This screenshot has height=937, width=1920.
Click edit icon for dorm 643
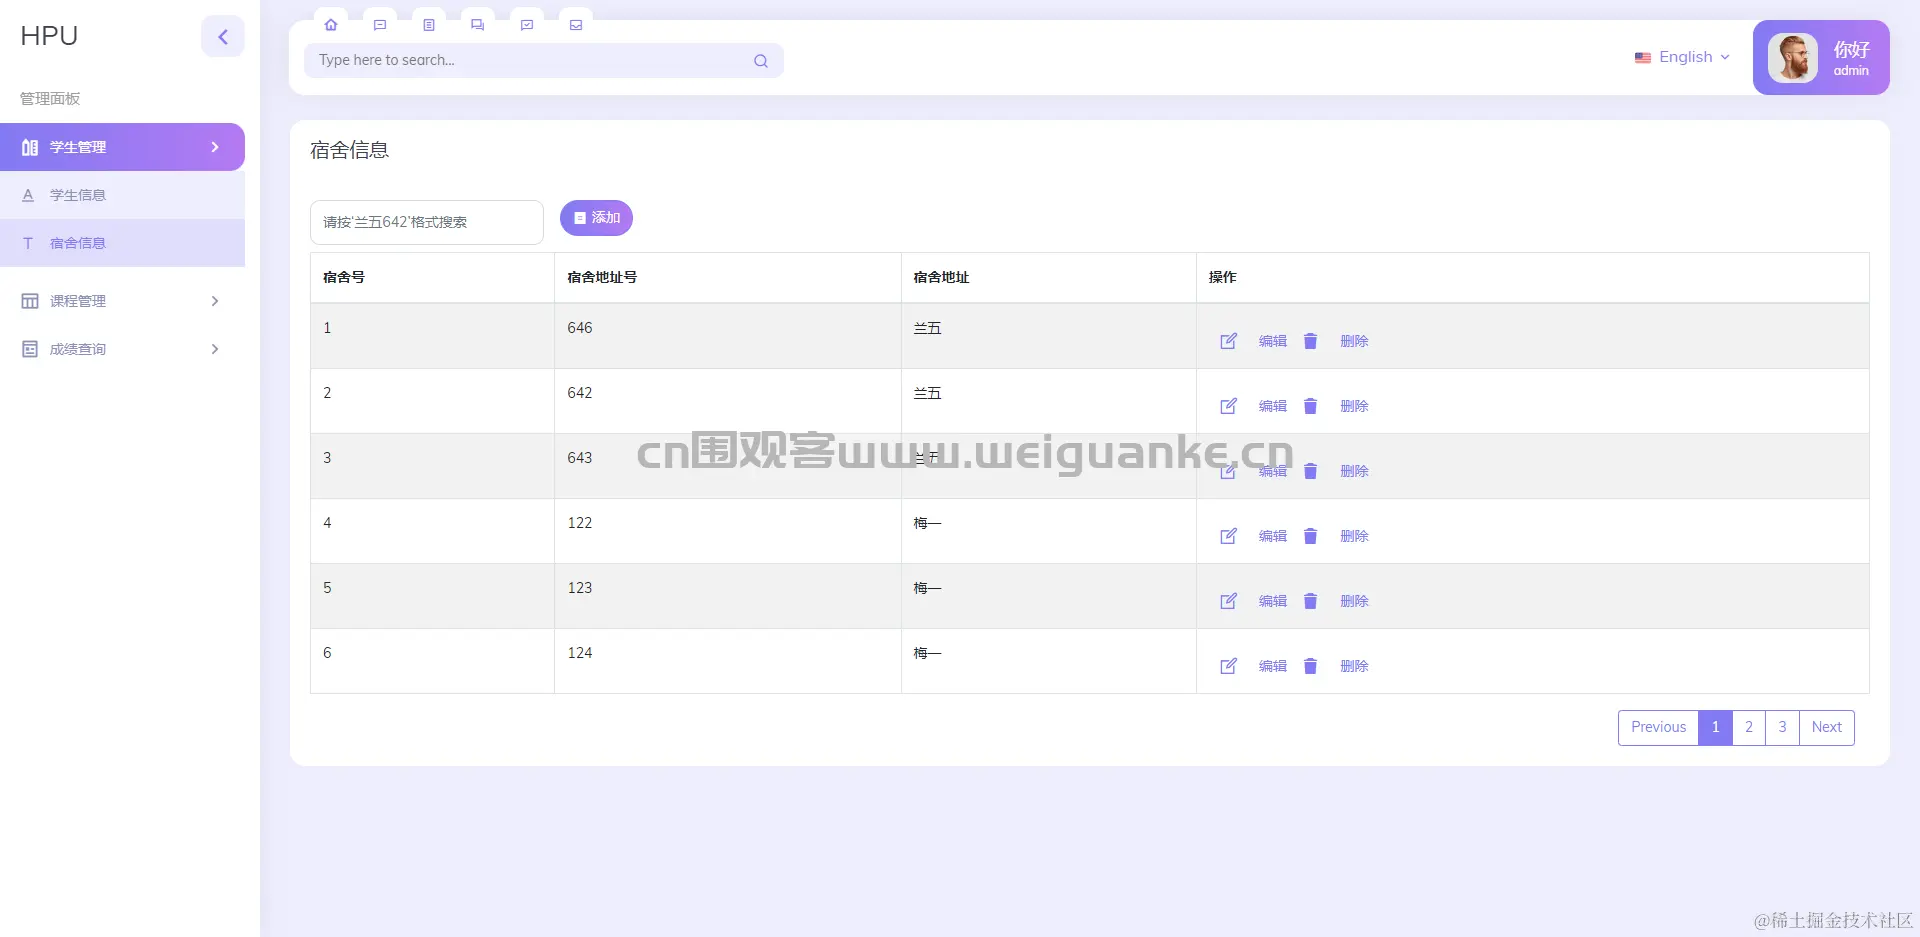point(1229,471)
